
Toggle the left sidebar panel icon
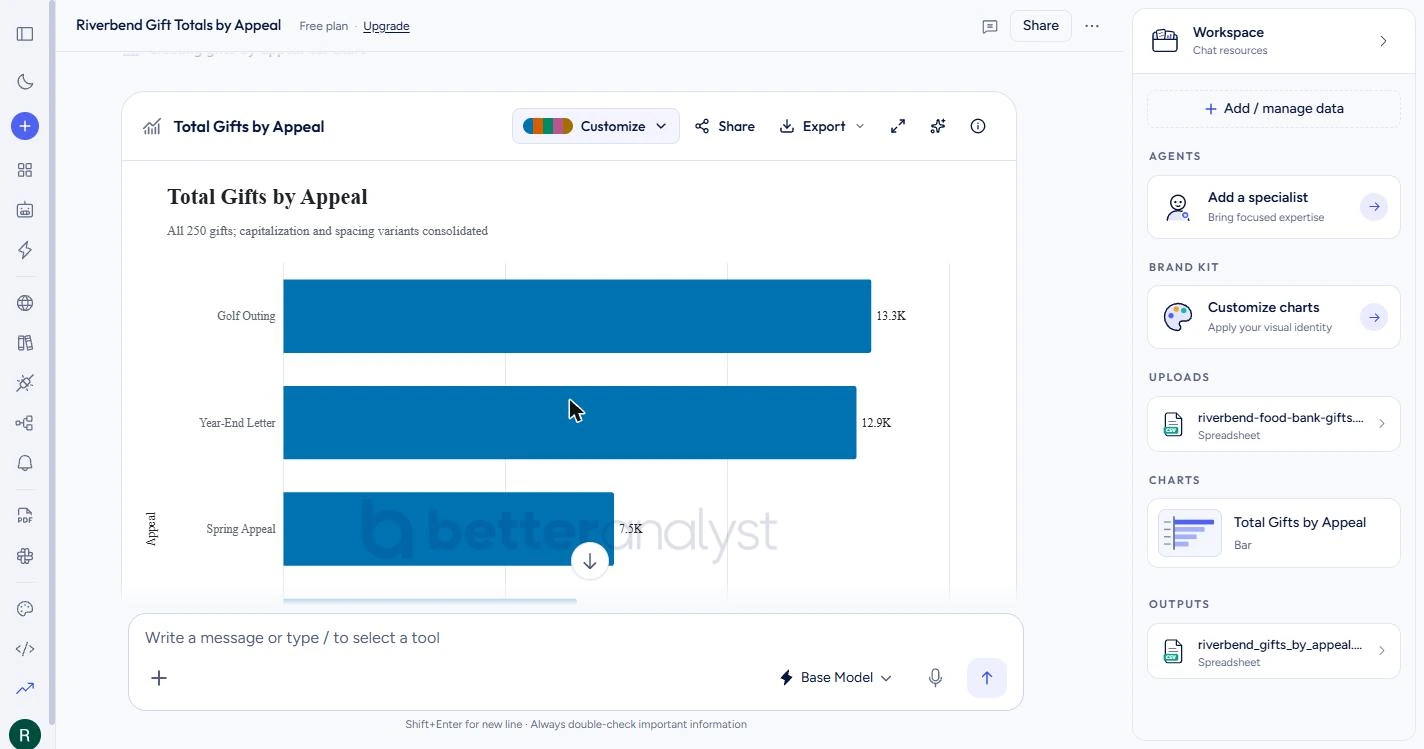pos(25,34)
